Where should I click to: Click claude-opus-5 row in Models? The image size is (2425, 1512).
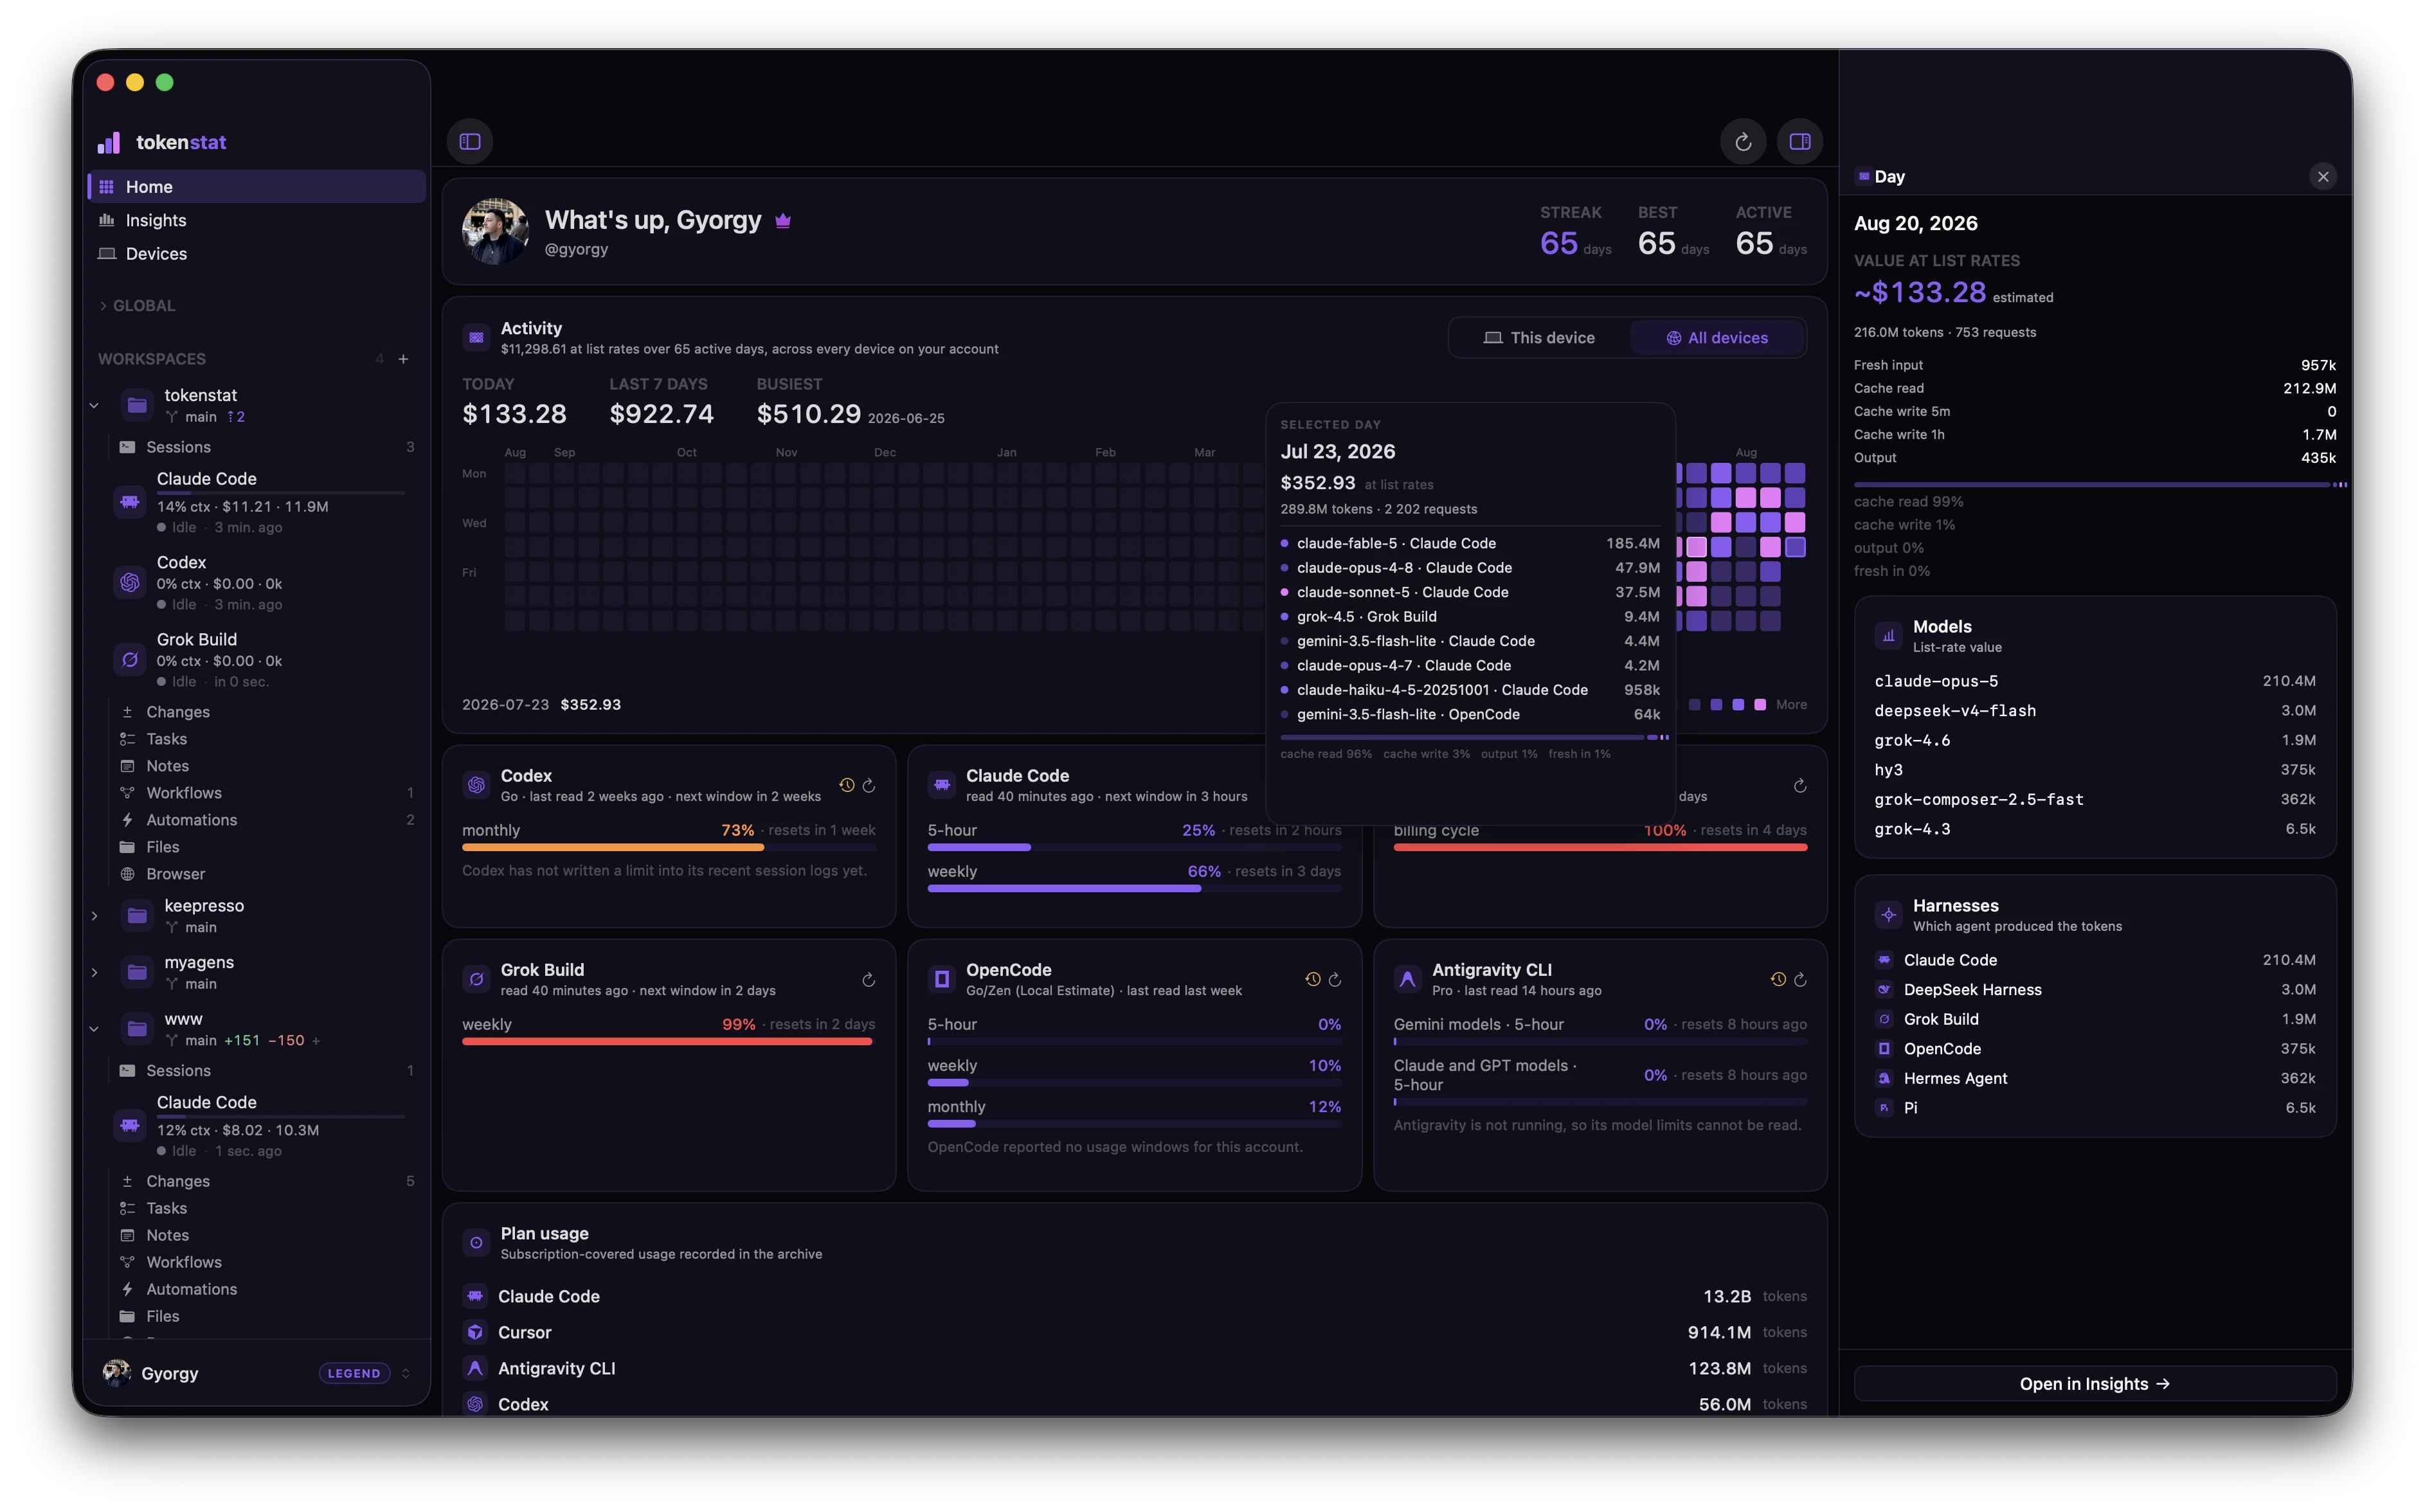2095,681
